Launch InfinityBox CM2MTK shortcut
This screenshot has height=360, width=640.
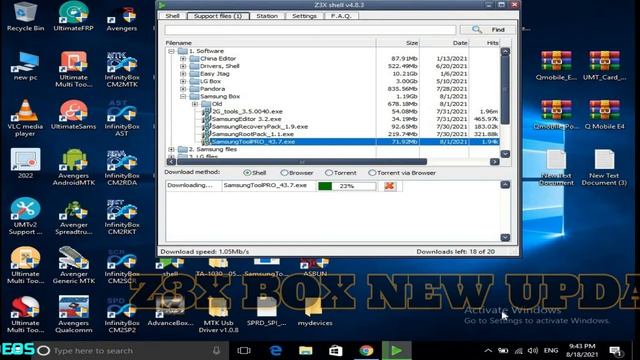pyautogui.click(x=122, y=69)
